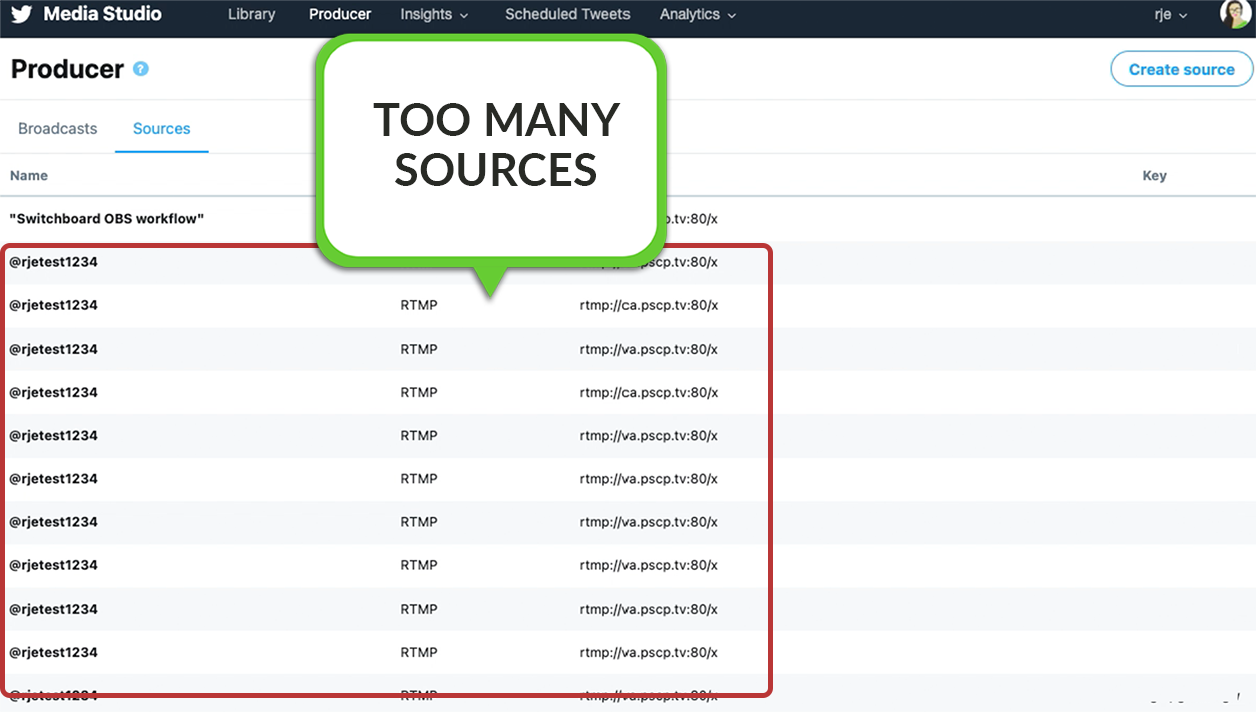Go to the Library page
This screenshot has width=1256, height=712.
(x=253, y=14)
